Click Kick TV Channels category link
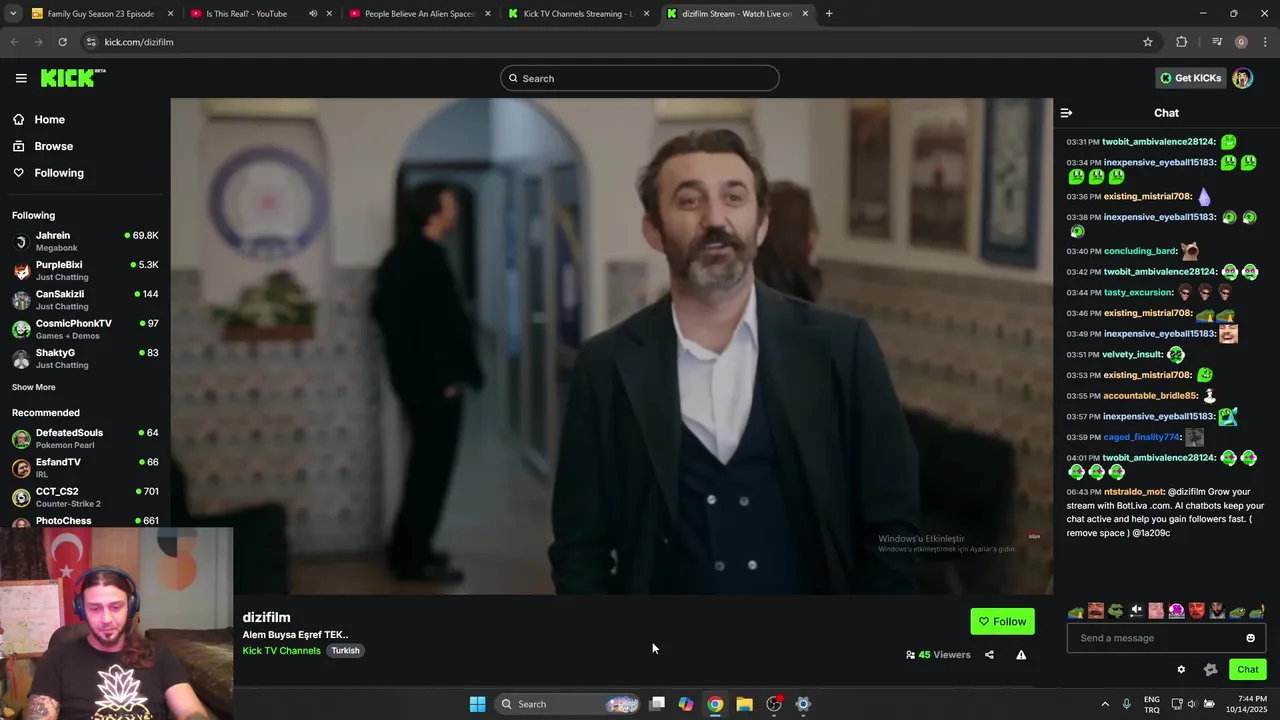This screenshot has height=720, width=1280. 281,651
